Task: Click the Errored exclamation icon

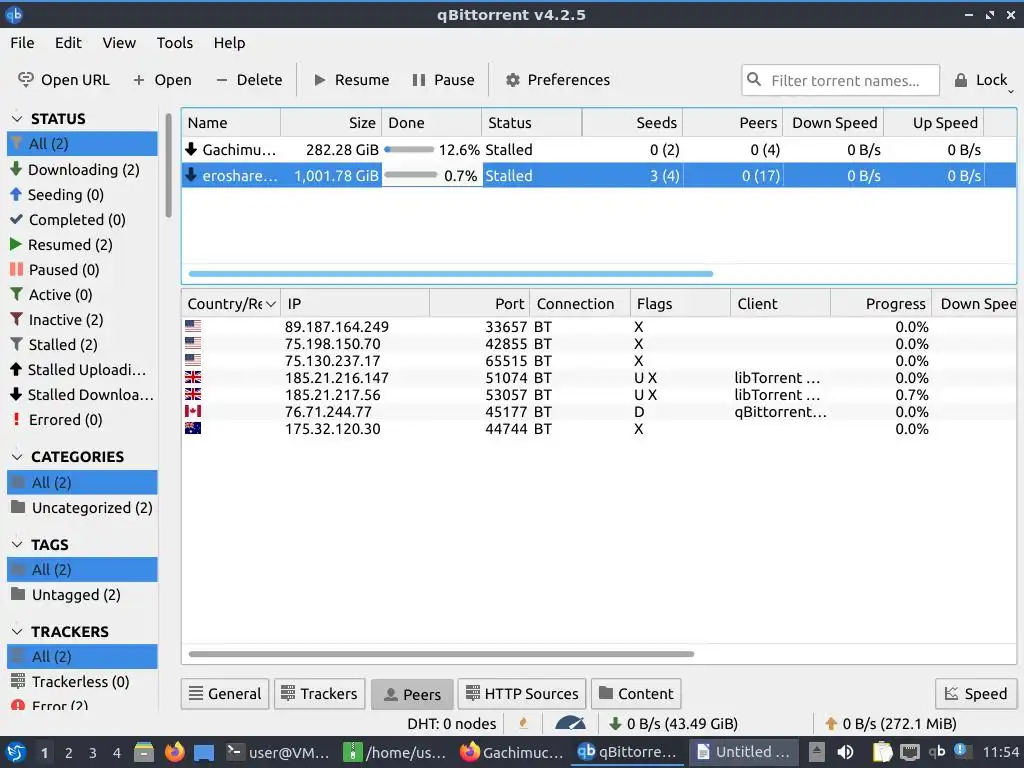Action: click(16, 419)
